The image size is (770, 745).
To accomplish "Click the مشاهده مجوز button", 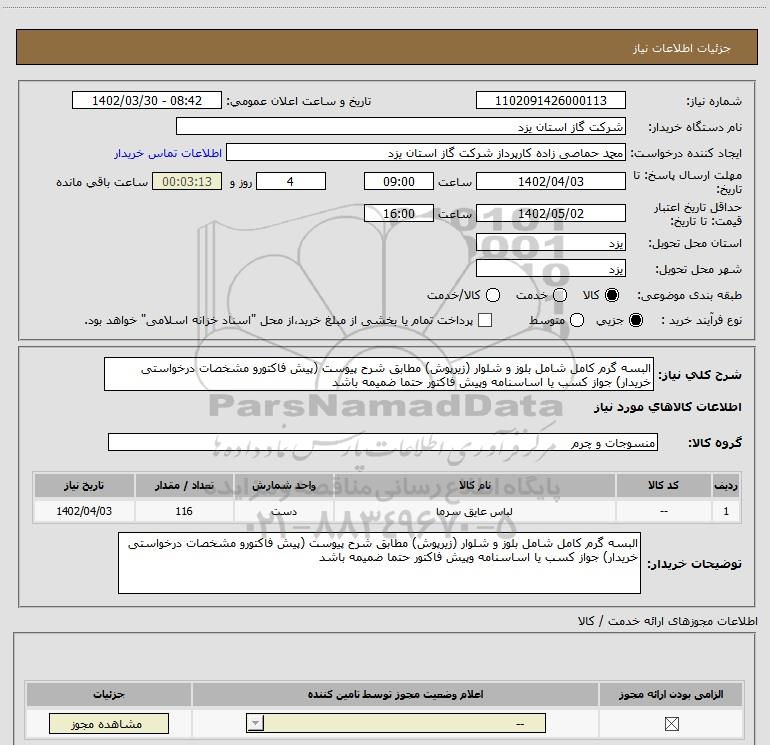I will pyautogui.click(x=109, y=724).
